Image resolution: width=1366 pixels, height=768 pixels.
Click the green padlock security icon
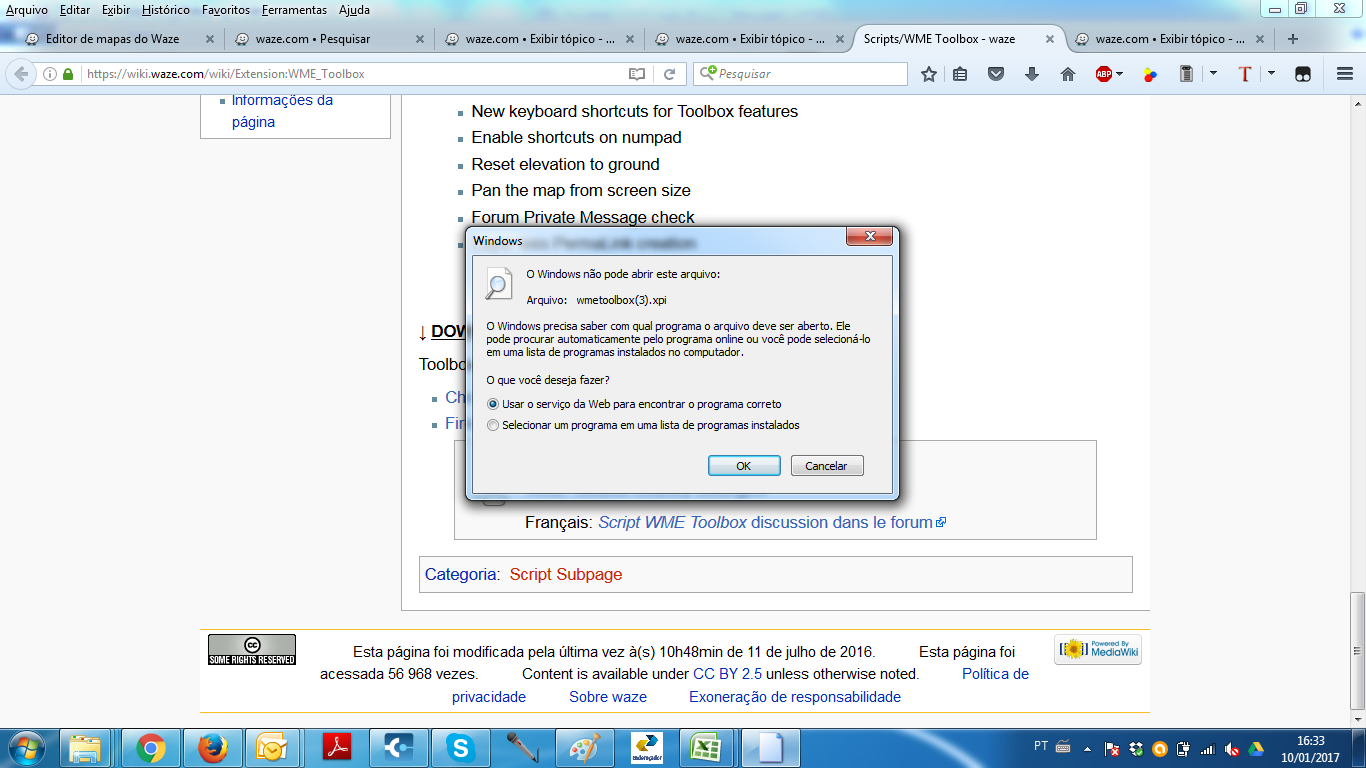pos(68,74)
